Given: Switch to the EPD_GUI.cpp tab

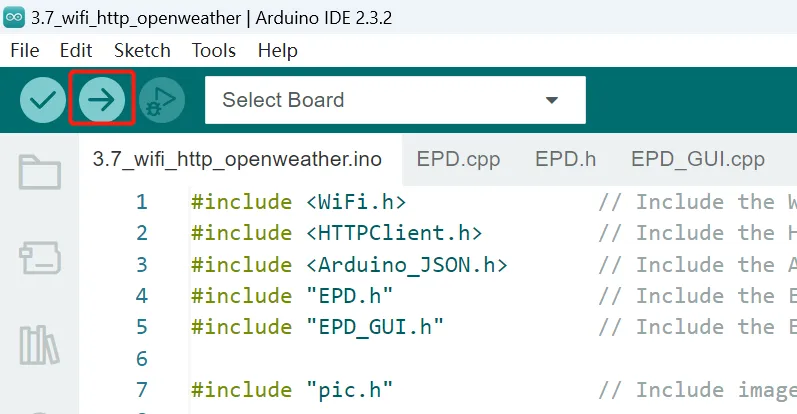Looking at the screenshot, I should tap(698, 159).
